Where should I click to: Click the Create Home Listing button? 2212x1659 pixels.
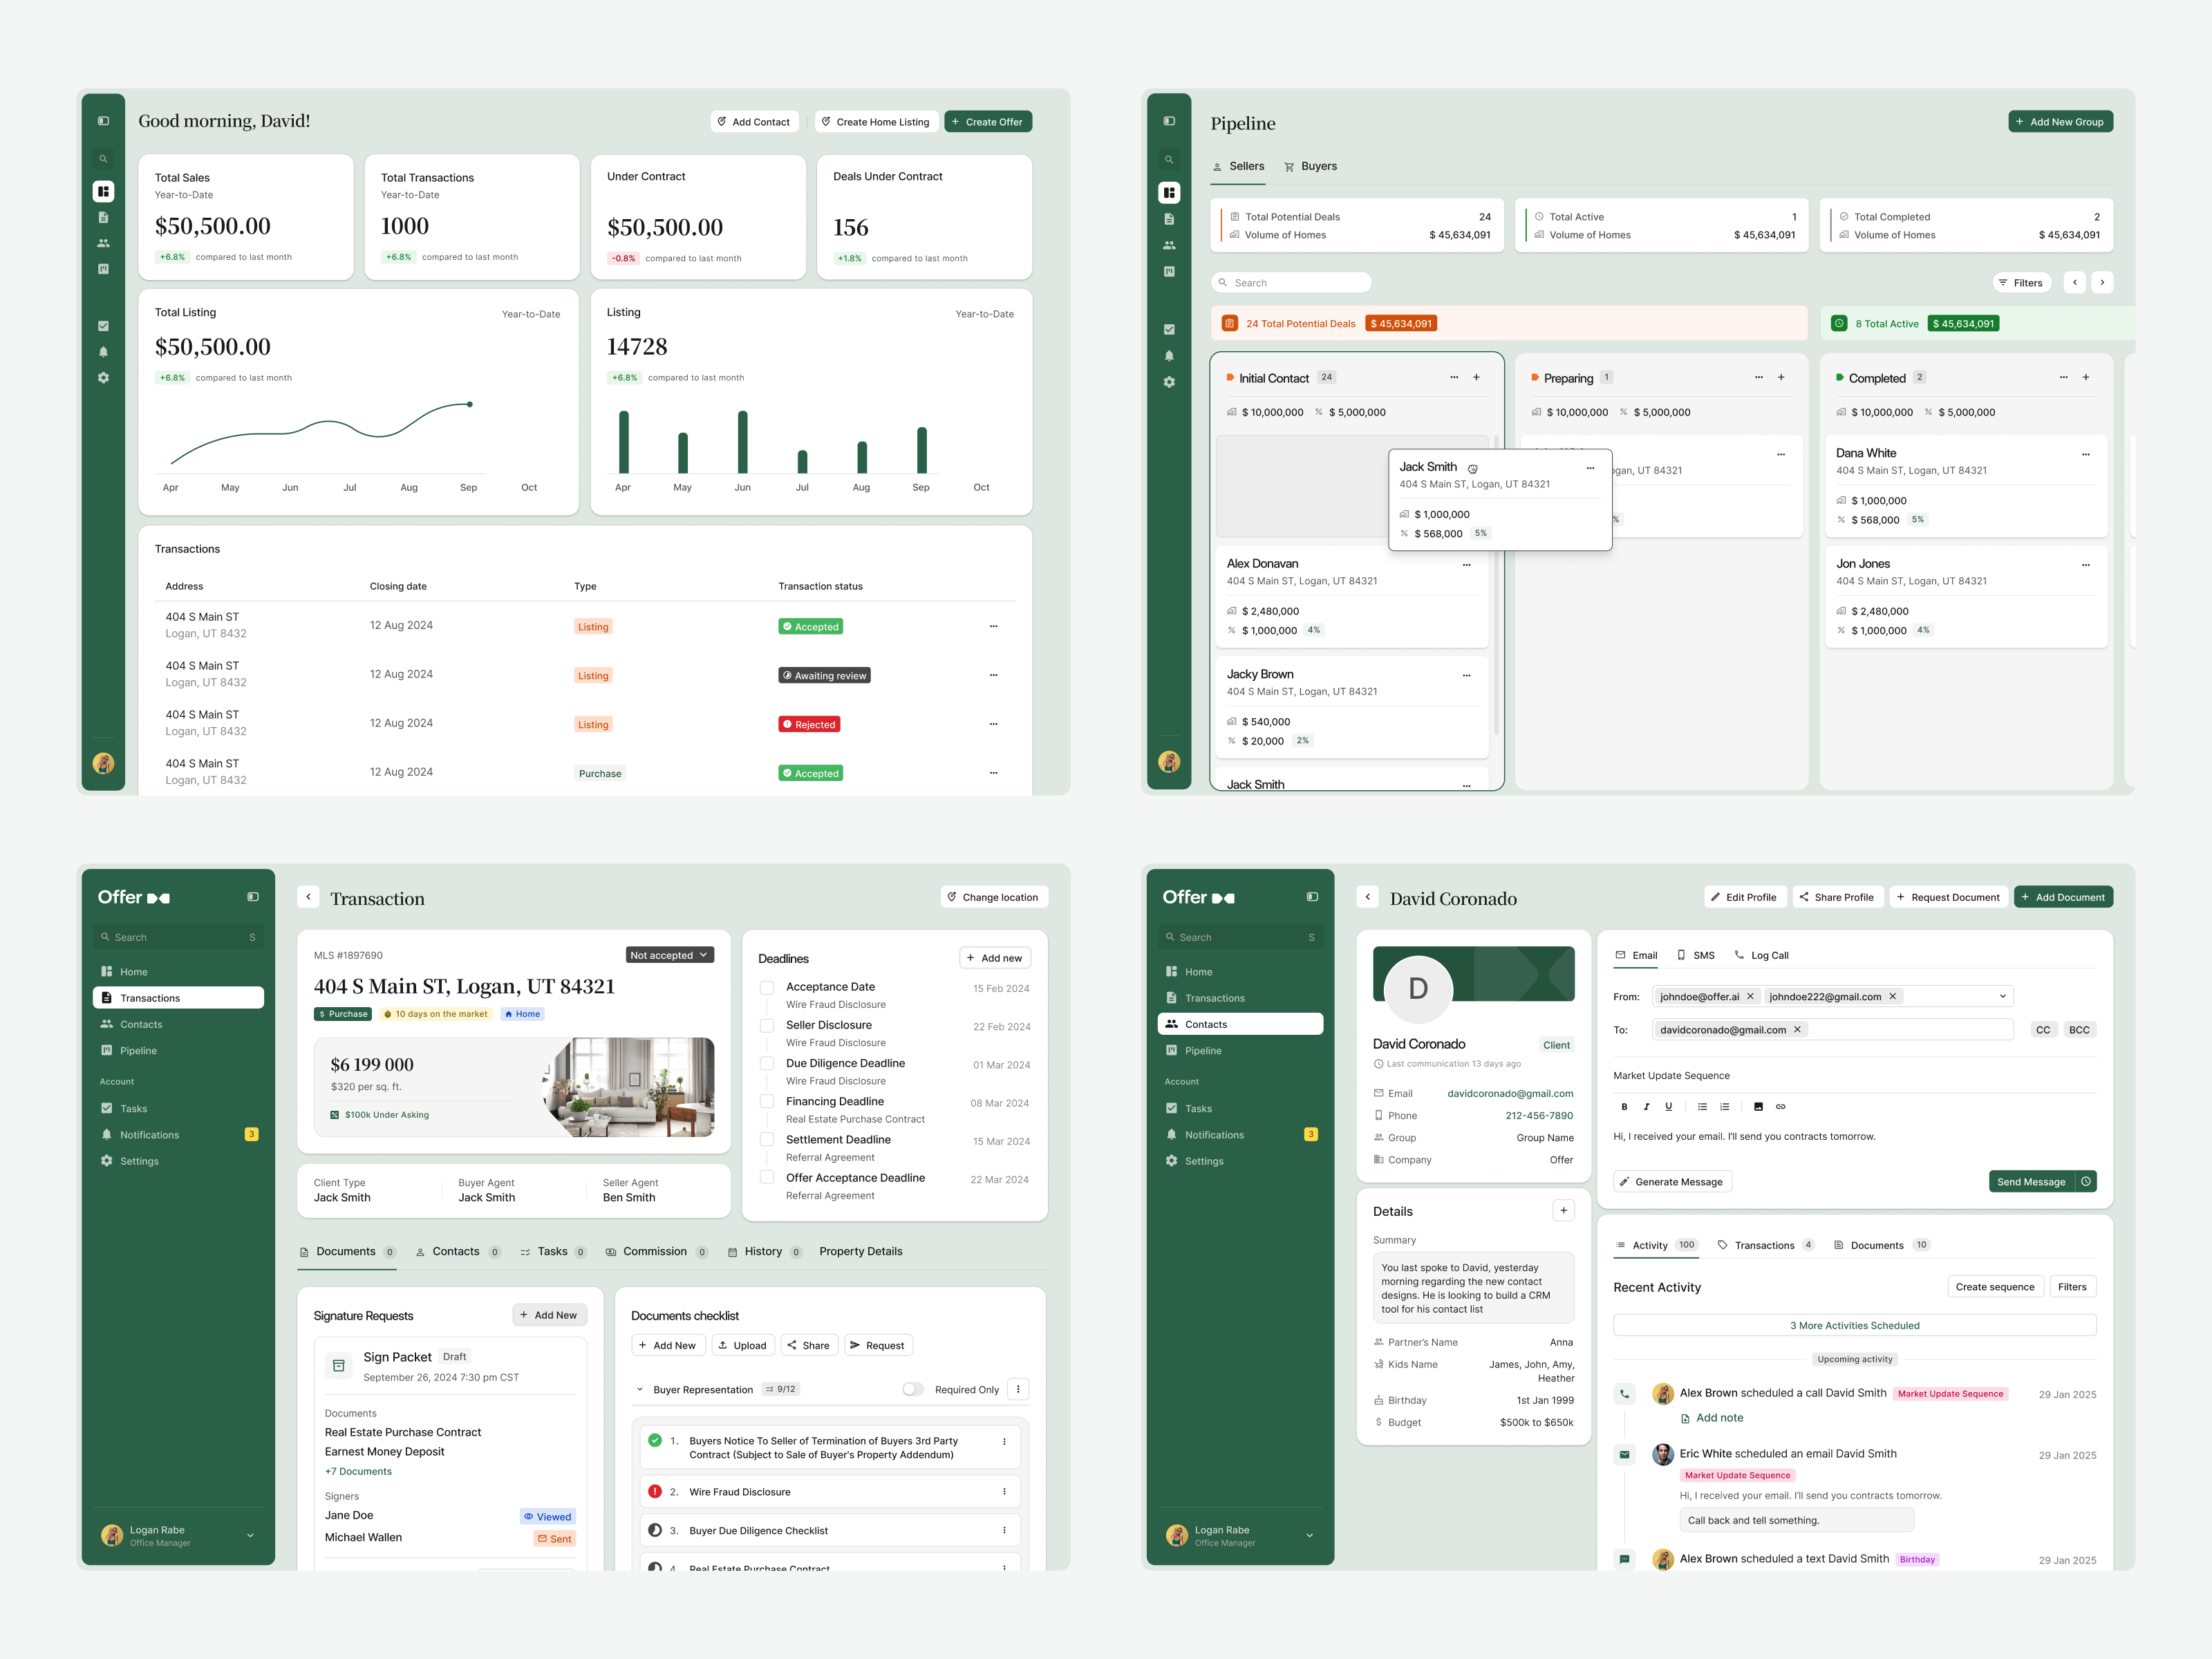(x=876, y=122)
